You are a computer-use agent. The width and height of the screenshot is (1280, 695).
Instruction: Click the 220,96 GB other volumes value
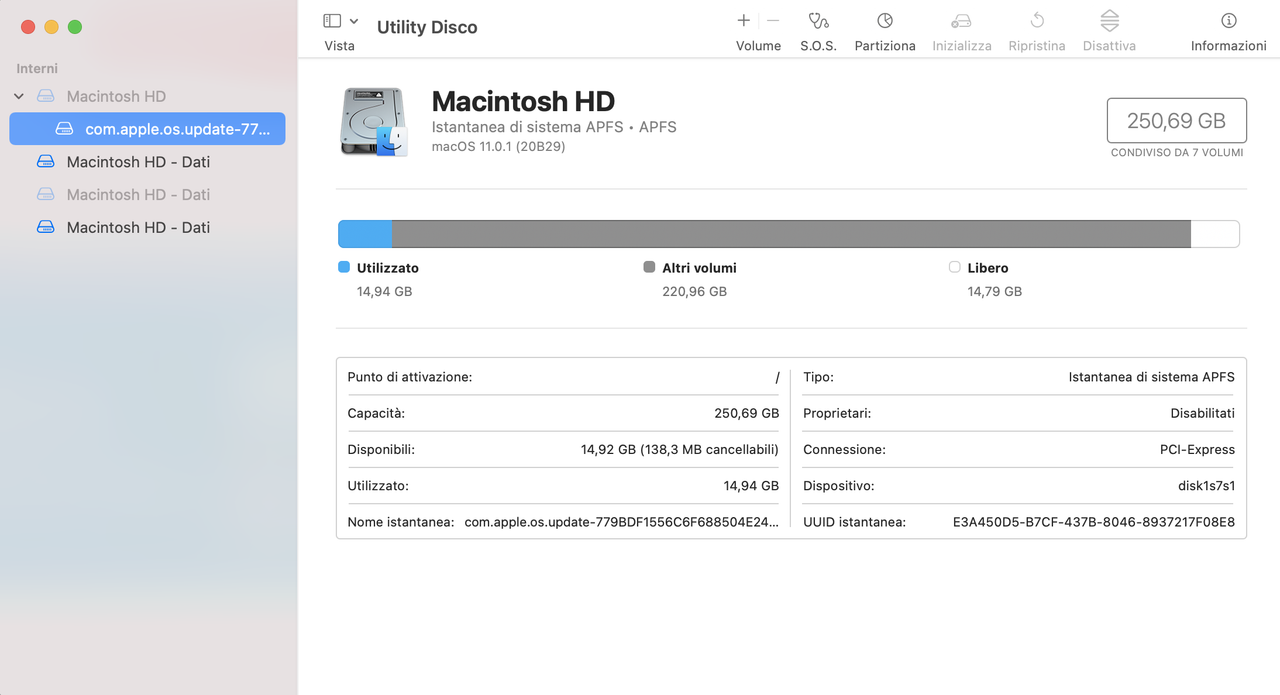click(694, 292)
